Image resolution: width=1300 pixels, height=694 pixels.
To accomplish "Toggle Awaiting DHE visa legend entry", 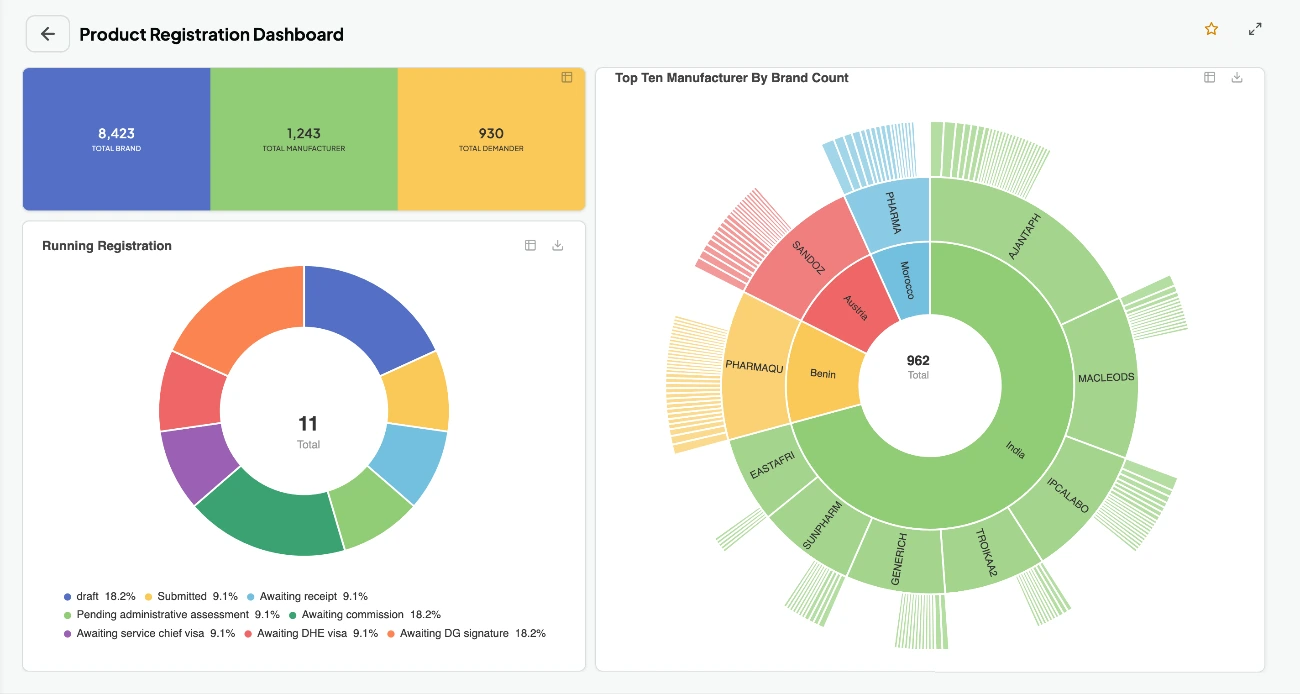I will click(311, 633).
